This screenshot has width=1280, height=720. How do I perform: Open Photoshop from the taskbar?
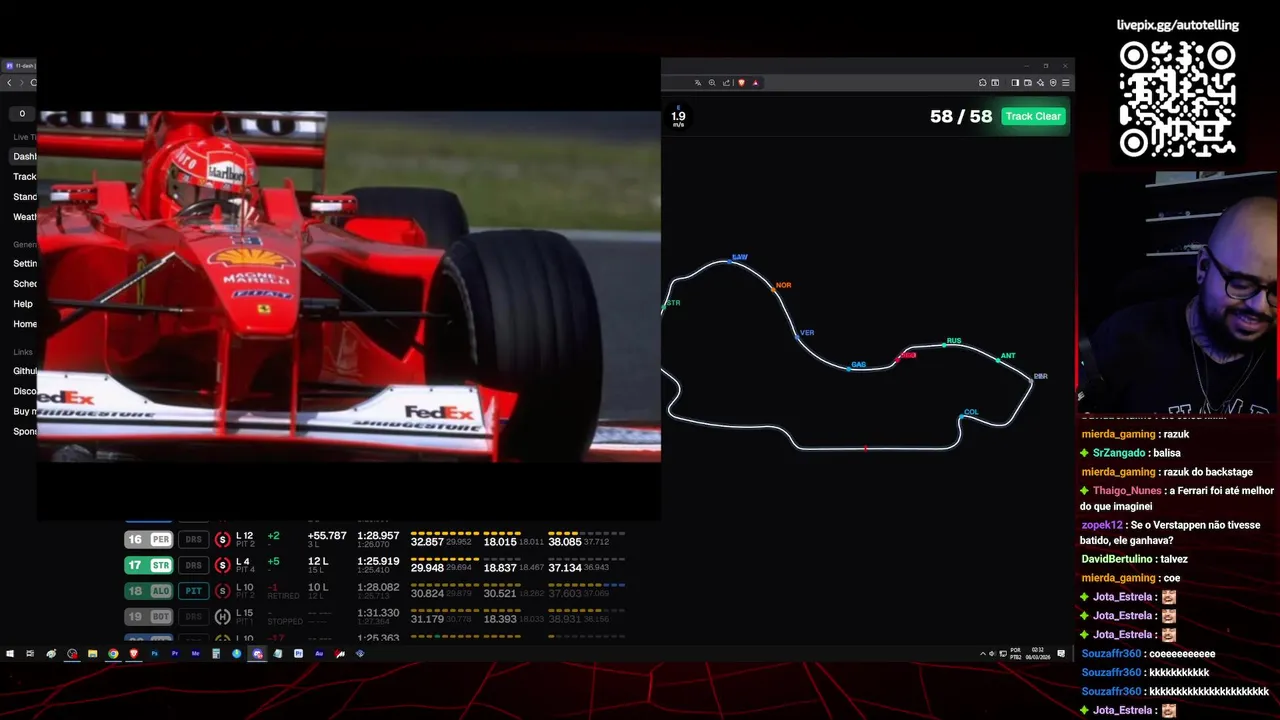coord(154,654)
